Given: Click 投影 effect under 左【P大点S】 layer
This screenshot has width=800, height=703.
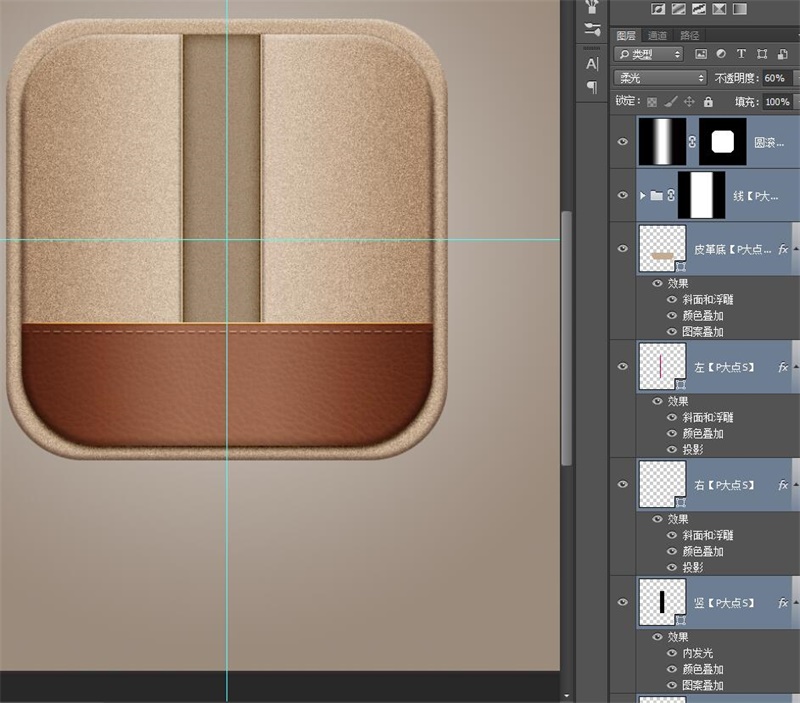Looking at the screenshot, I should click(693, 449).
